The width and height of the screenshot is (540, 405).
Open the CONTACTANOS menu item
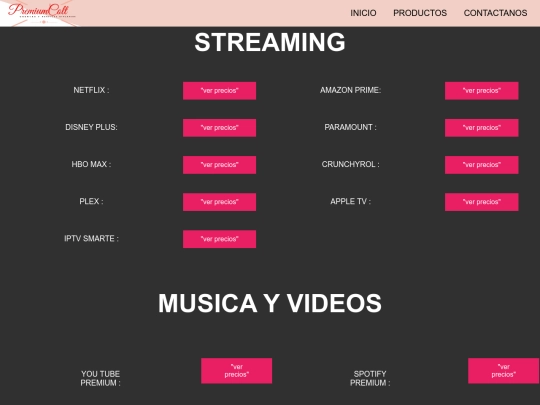point(495,13)
